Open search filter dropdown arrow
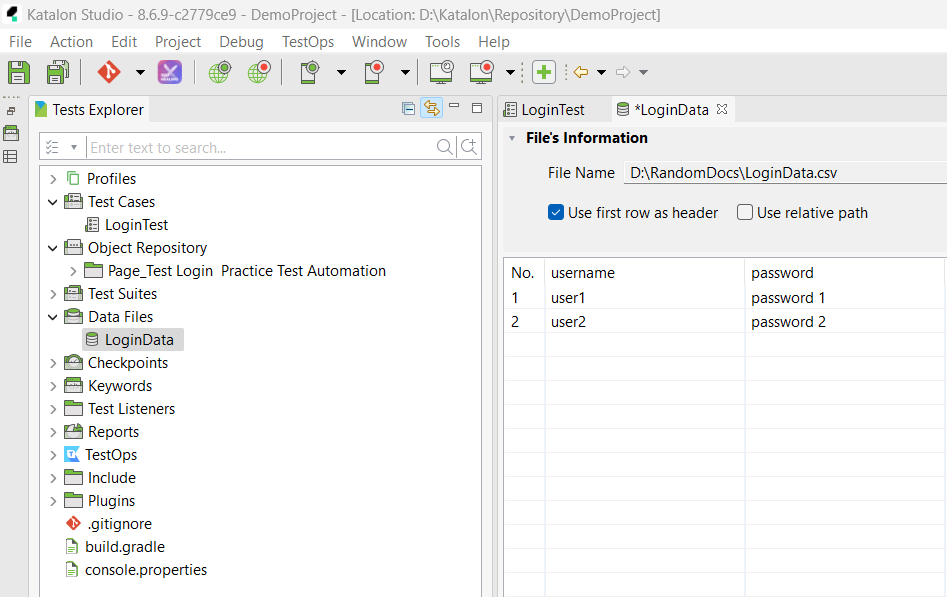 click(74, 147)
